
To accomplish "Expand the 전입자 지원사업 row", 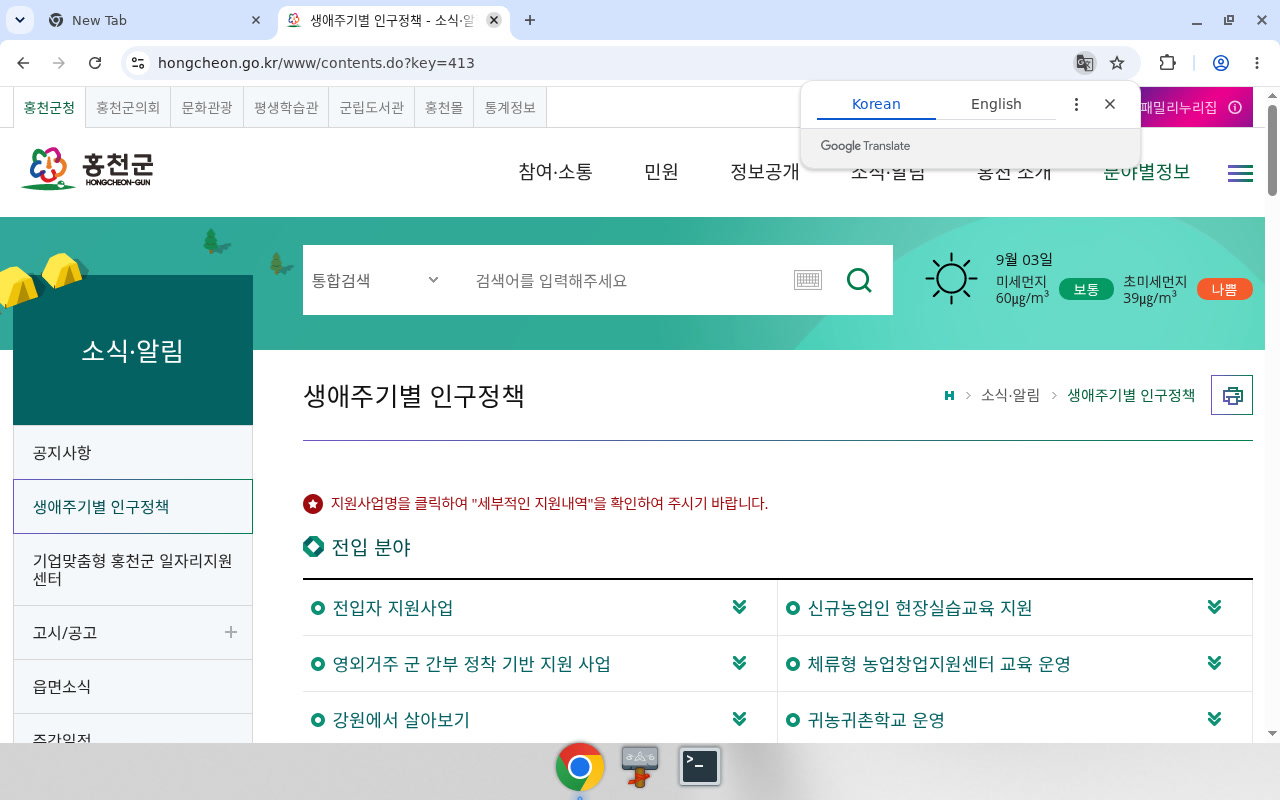I will pos(540,608).
